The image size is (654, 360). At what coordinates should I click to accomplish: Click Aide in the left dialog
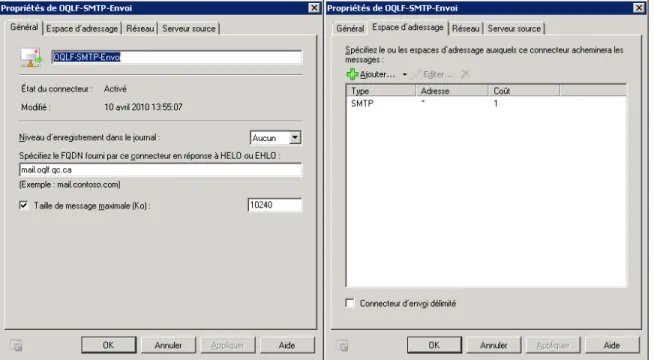click(287, 345)
